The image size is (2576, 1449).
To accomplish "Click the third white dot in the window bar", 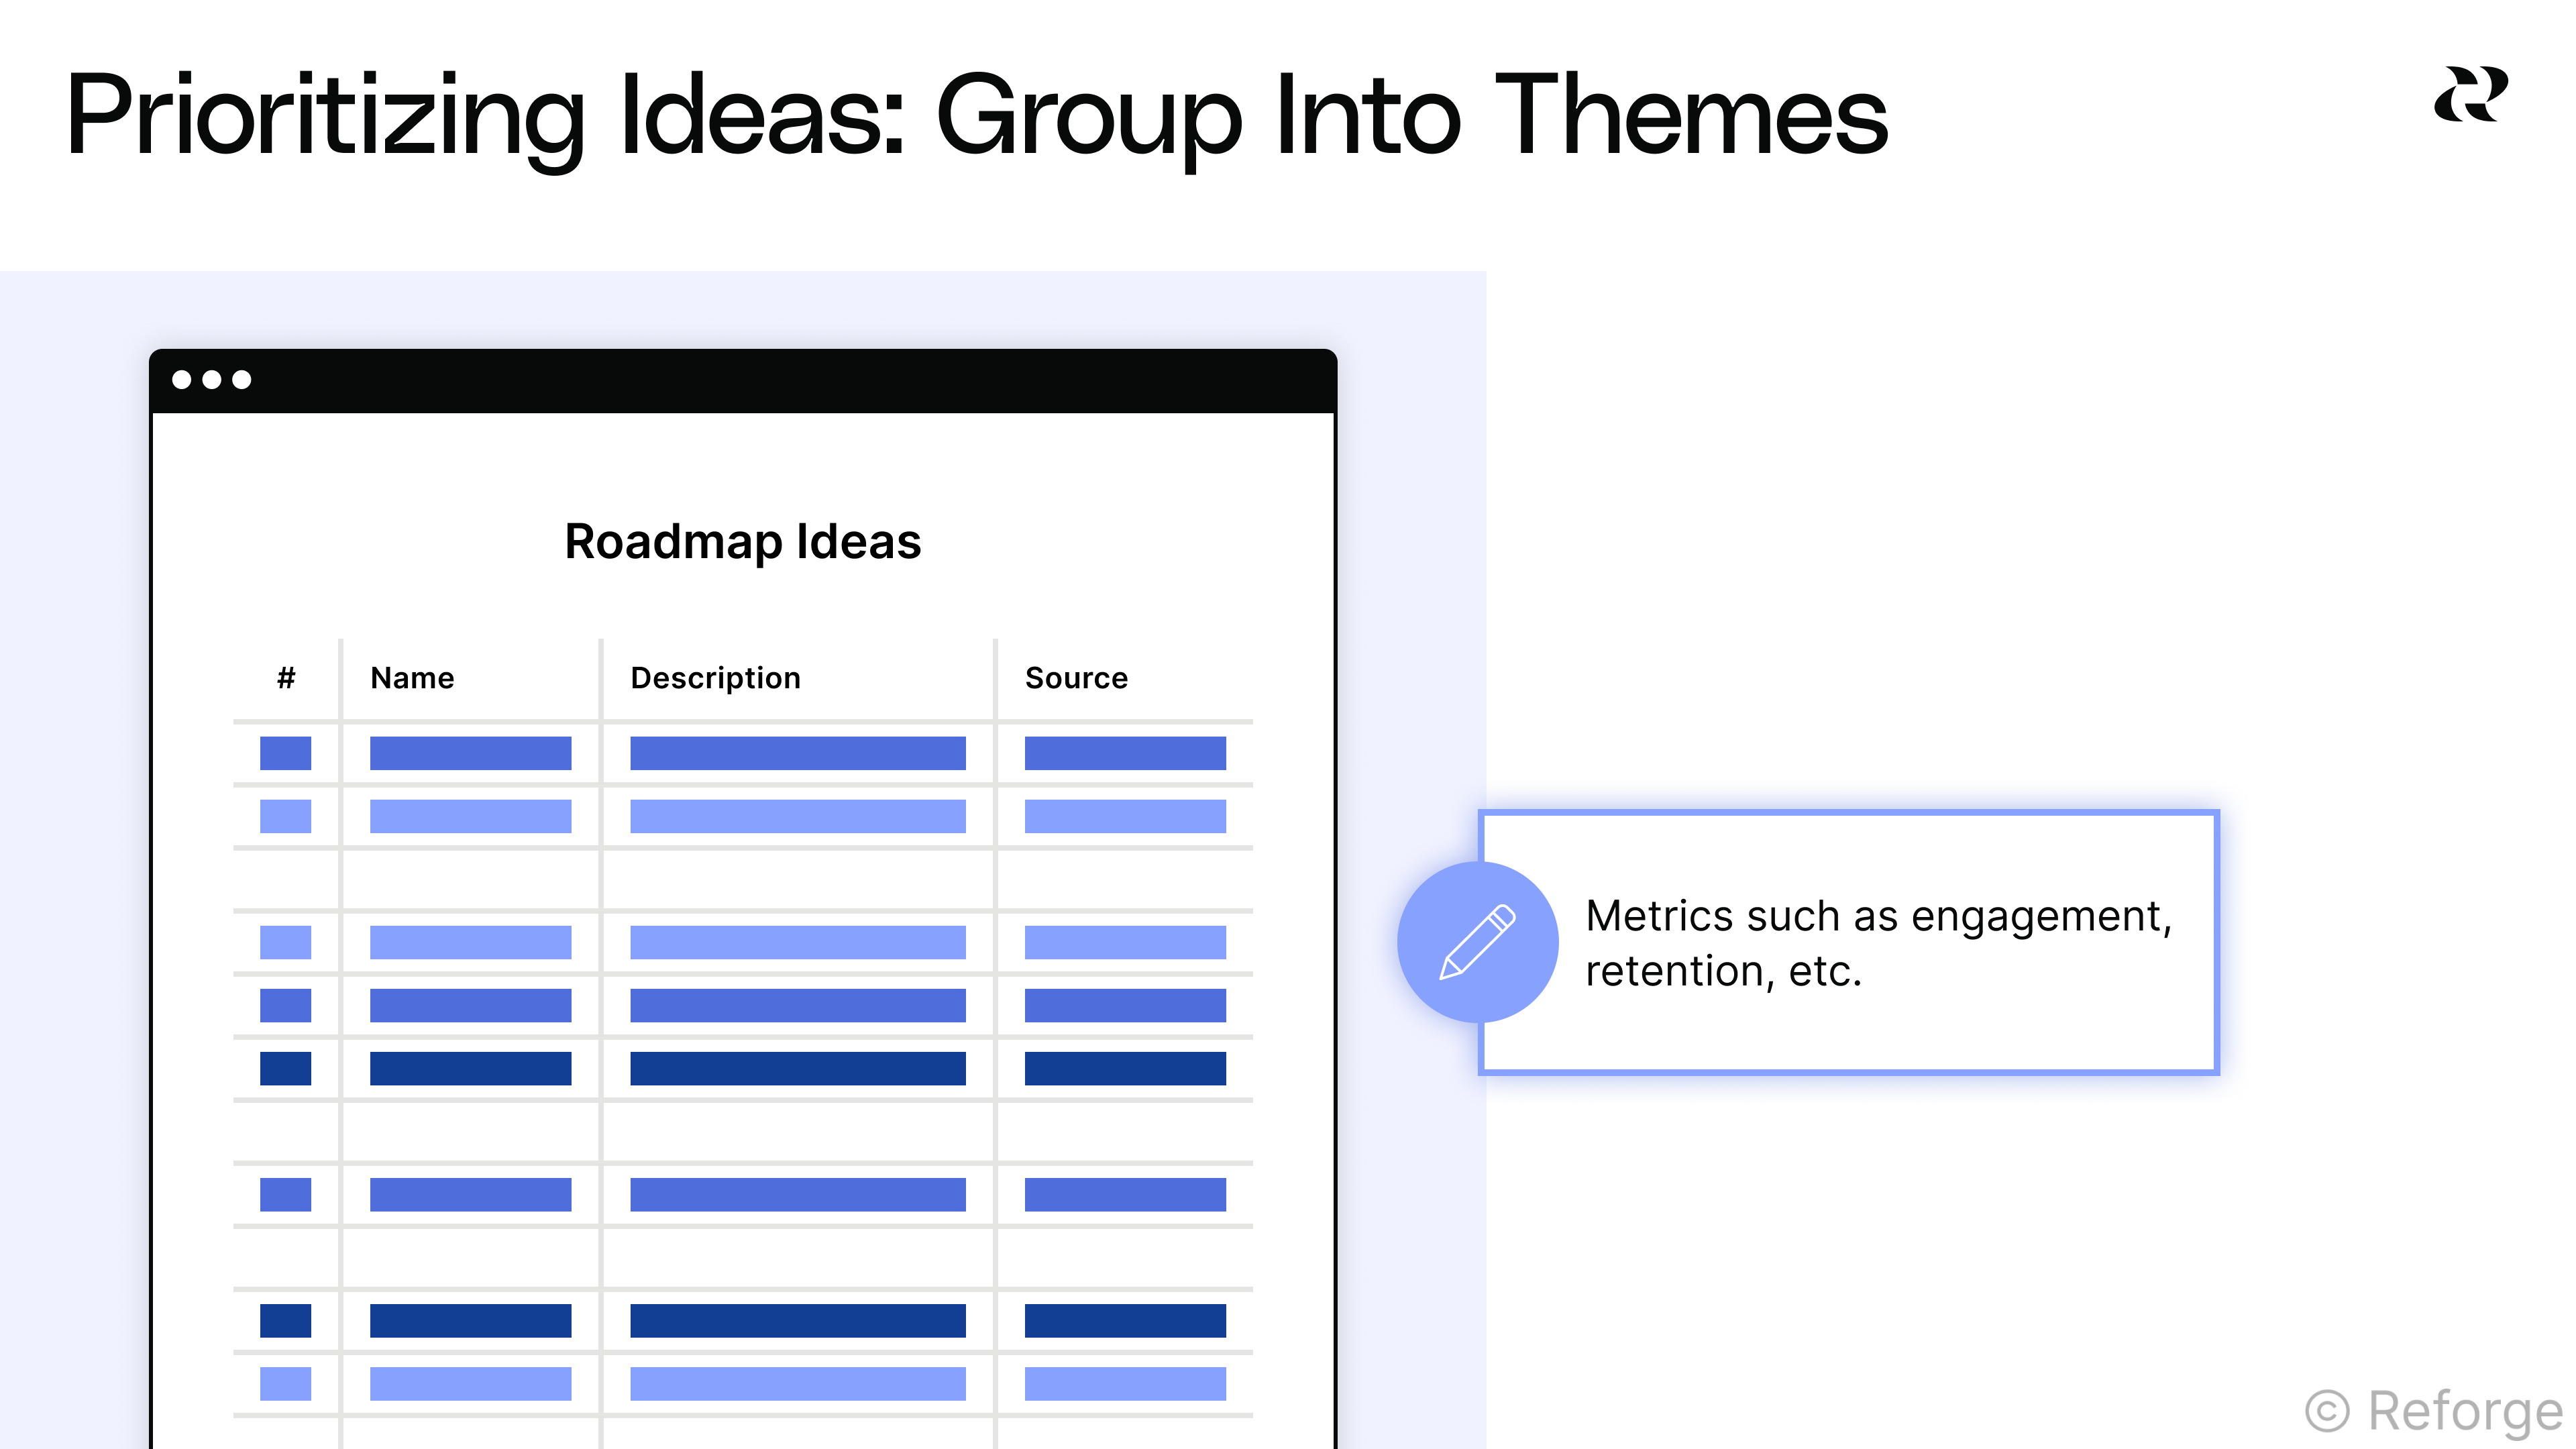I will [x=242, y=380].
